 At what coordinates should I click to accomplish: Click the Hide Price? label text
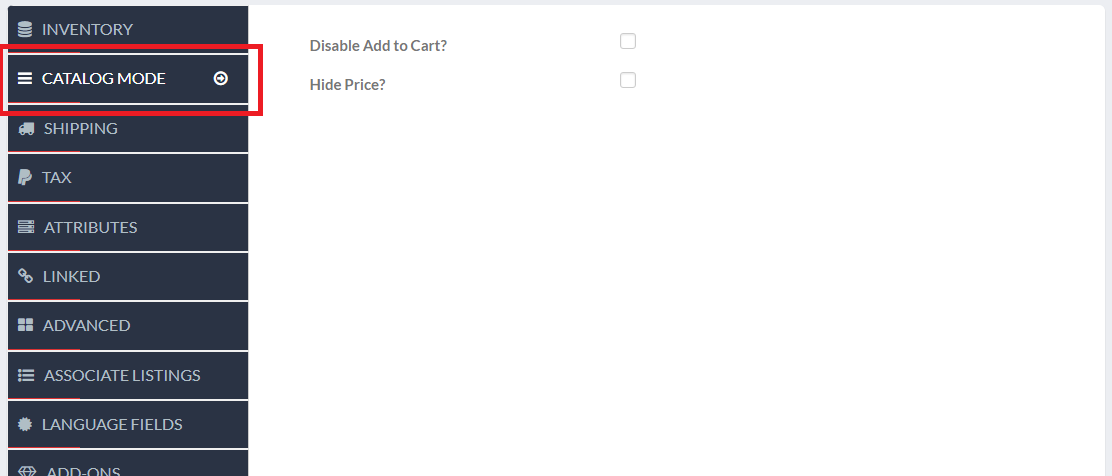(x=348, y=84)
